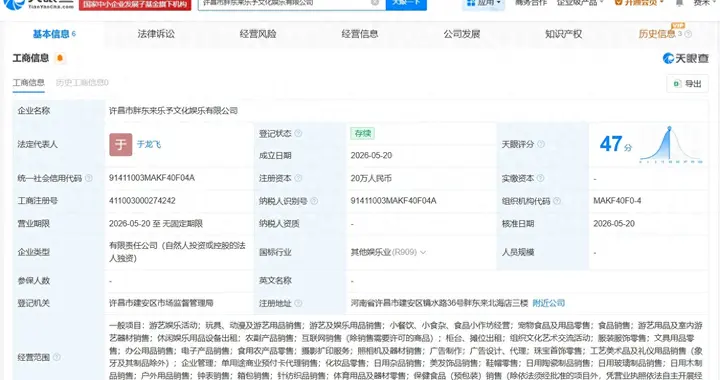
Task: Click the 47分 score value
Action: [616, 144]
